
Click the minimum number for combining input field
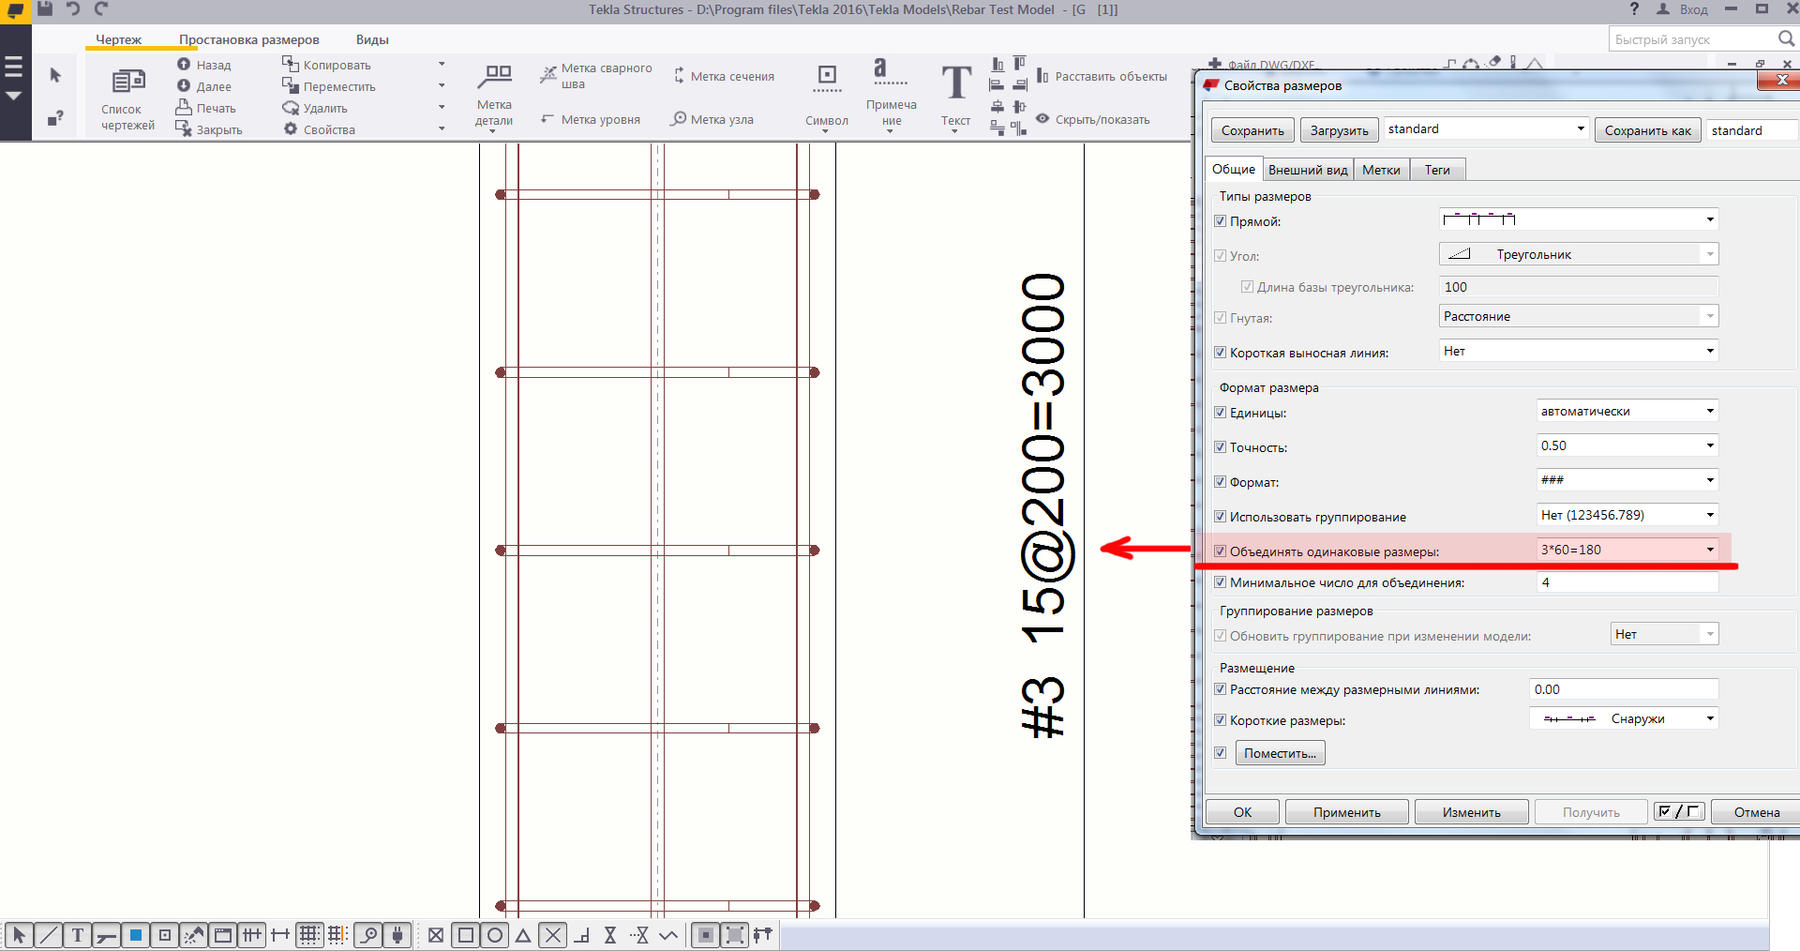[x=1626, y=582]
